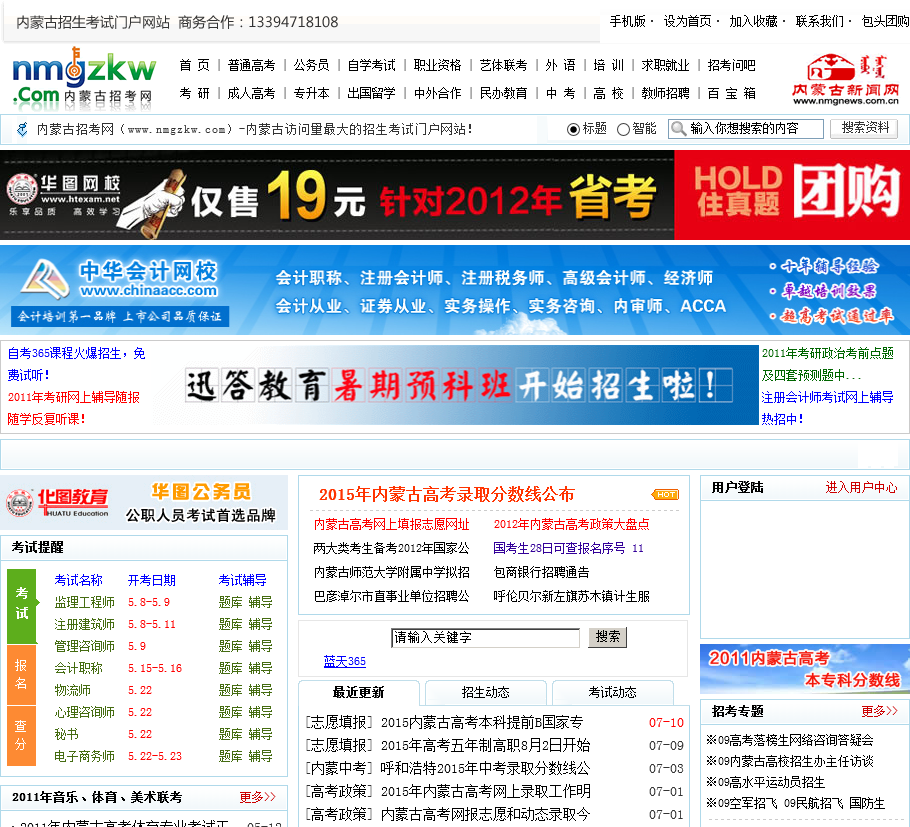The height and width of the screenshot is (827, 910).
Task: Switch to the 最近更新 tab
Action: 359,692
